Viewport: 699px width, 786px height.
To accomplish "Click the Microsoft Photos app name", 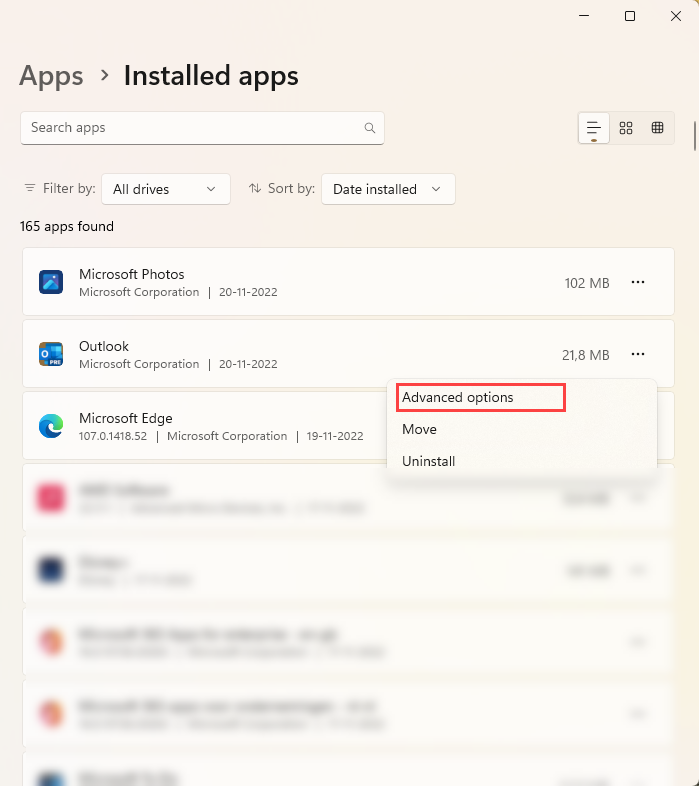I will click(132, 274).
